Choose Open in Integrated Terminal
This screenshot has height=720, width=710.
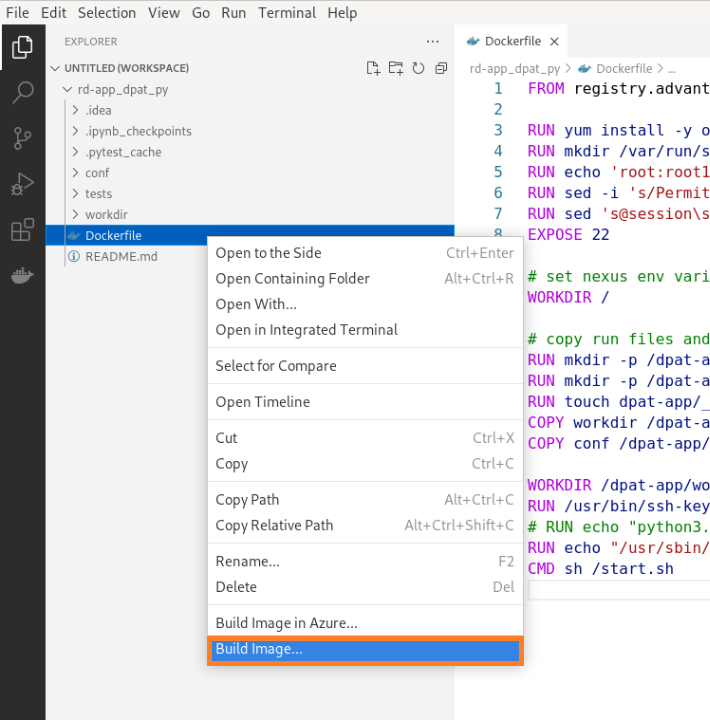pyautogui.click(x=306, y=330)
